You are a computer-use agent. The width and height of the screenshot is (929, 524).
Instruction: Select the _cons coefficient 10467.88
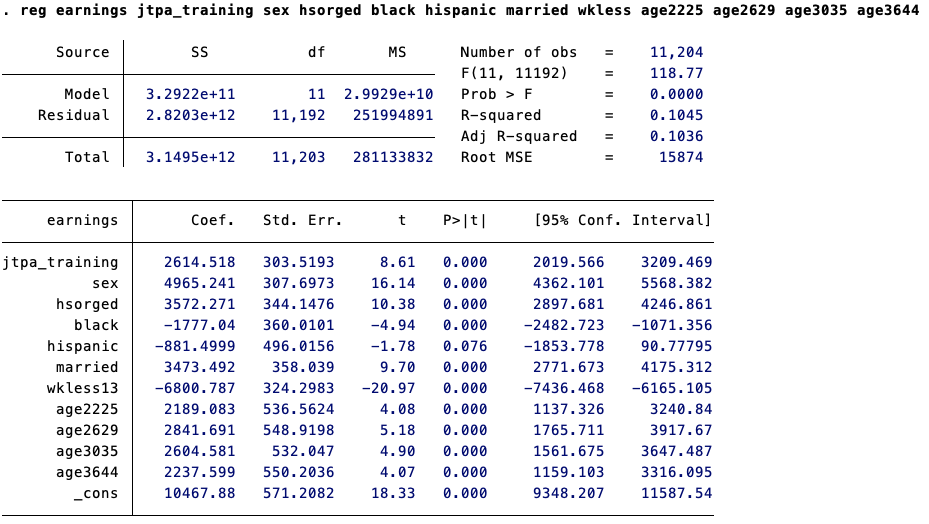point(200,493)
